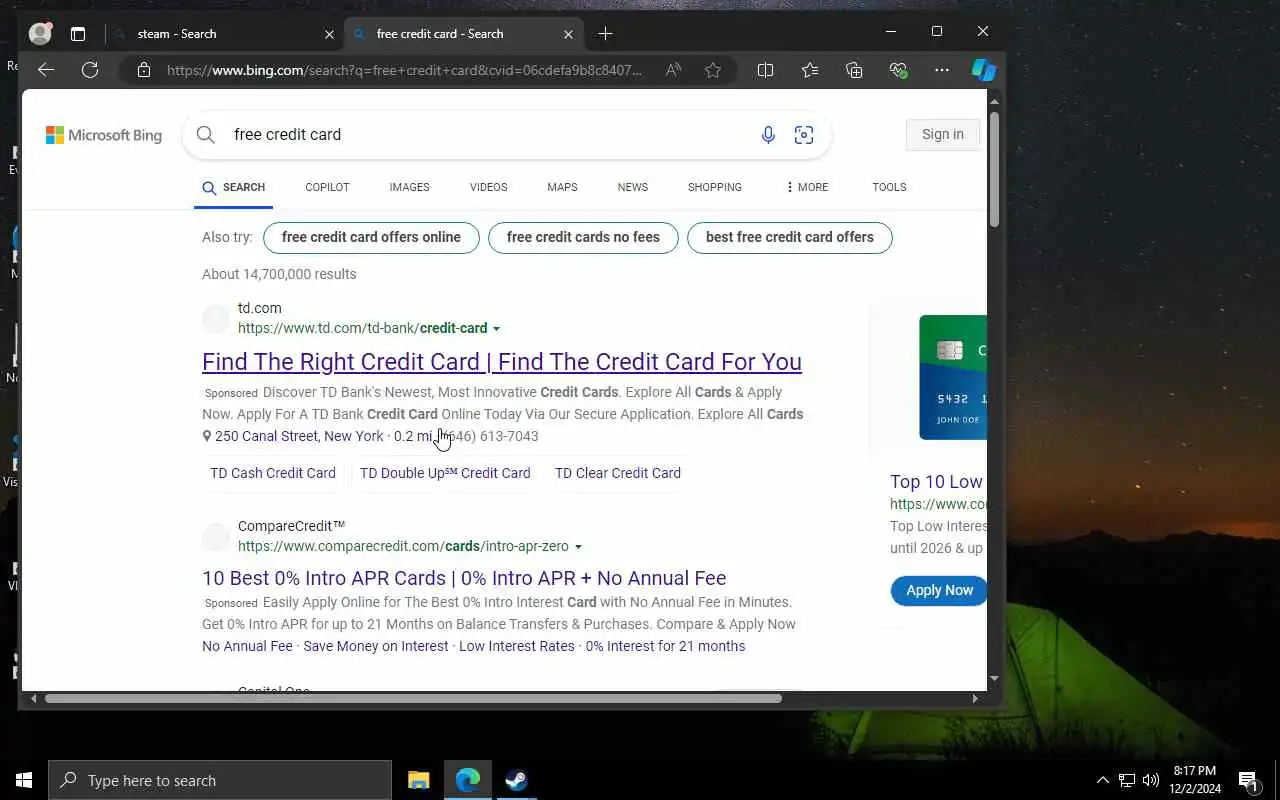The image size is (1280, 800).
Task: Click the search magnifier icon in Bing box
Action: (x=206, y=135)
